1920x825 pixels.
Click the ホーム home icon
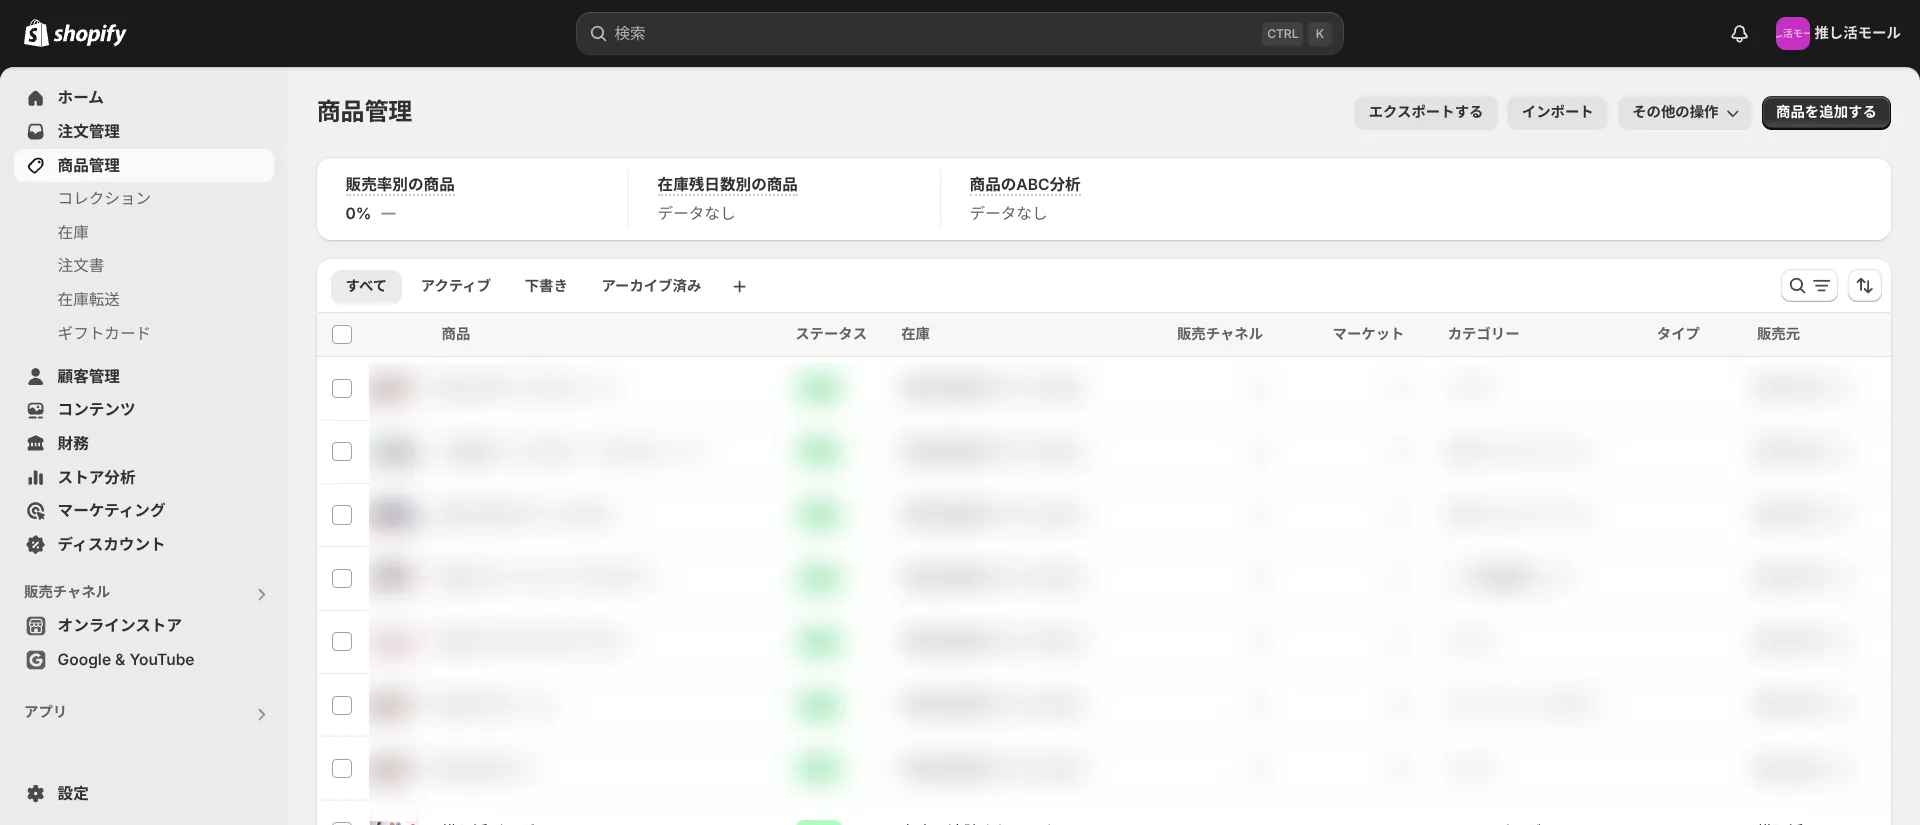point(36,97)
